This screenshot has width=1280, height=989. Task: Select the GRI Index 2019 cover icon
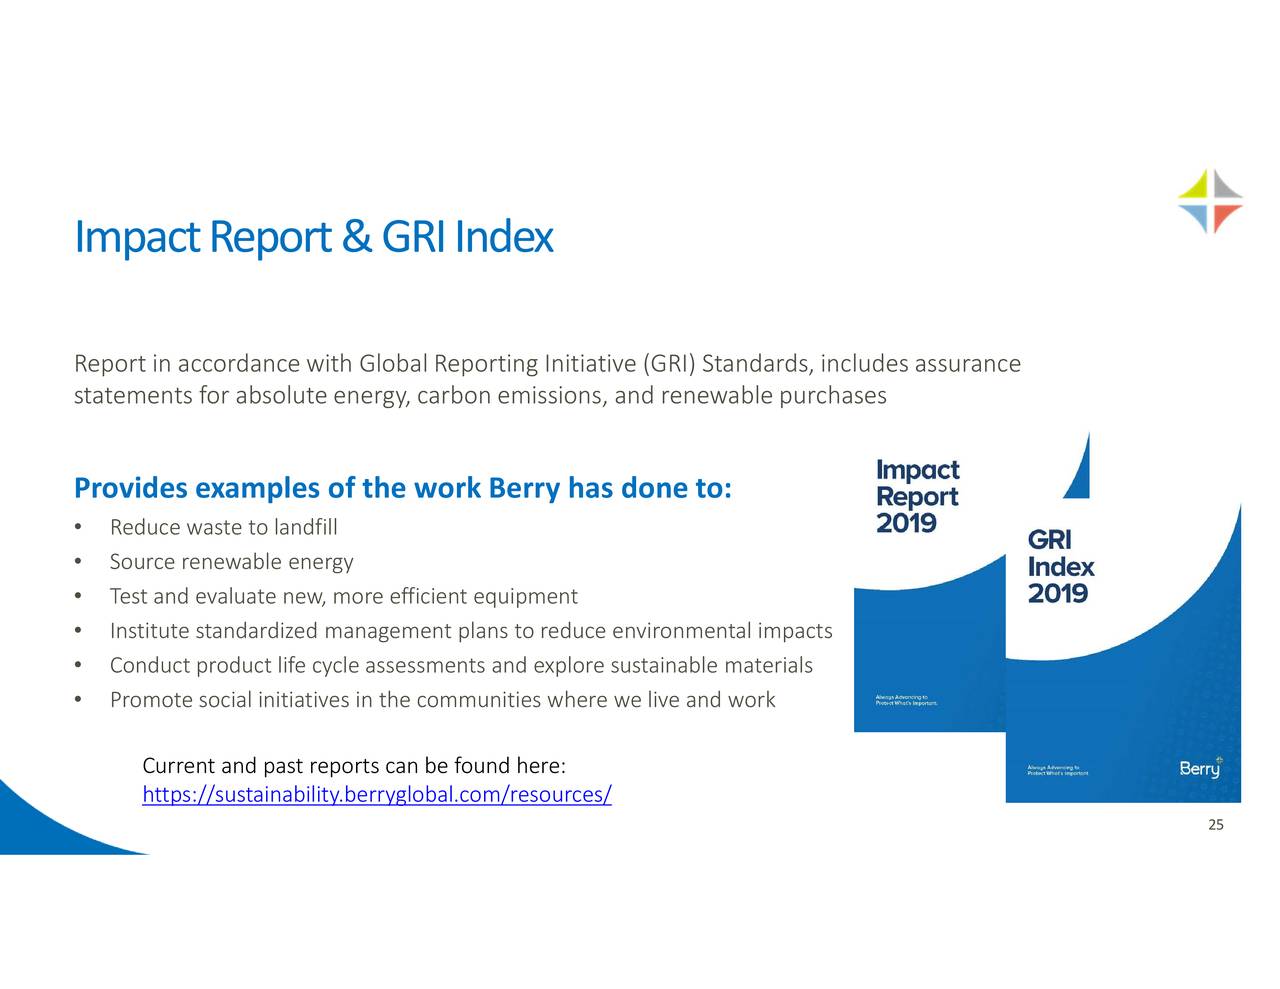[x=1120, y=650]
